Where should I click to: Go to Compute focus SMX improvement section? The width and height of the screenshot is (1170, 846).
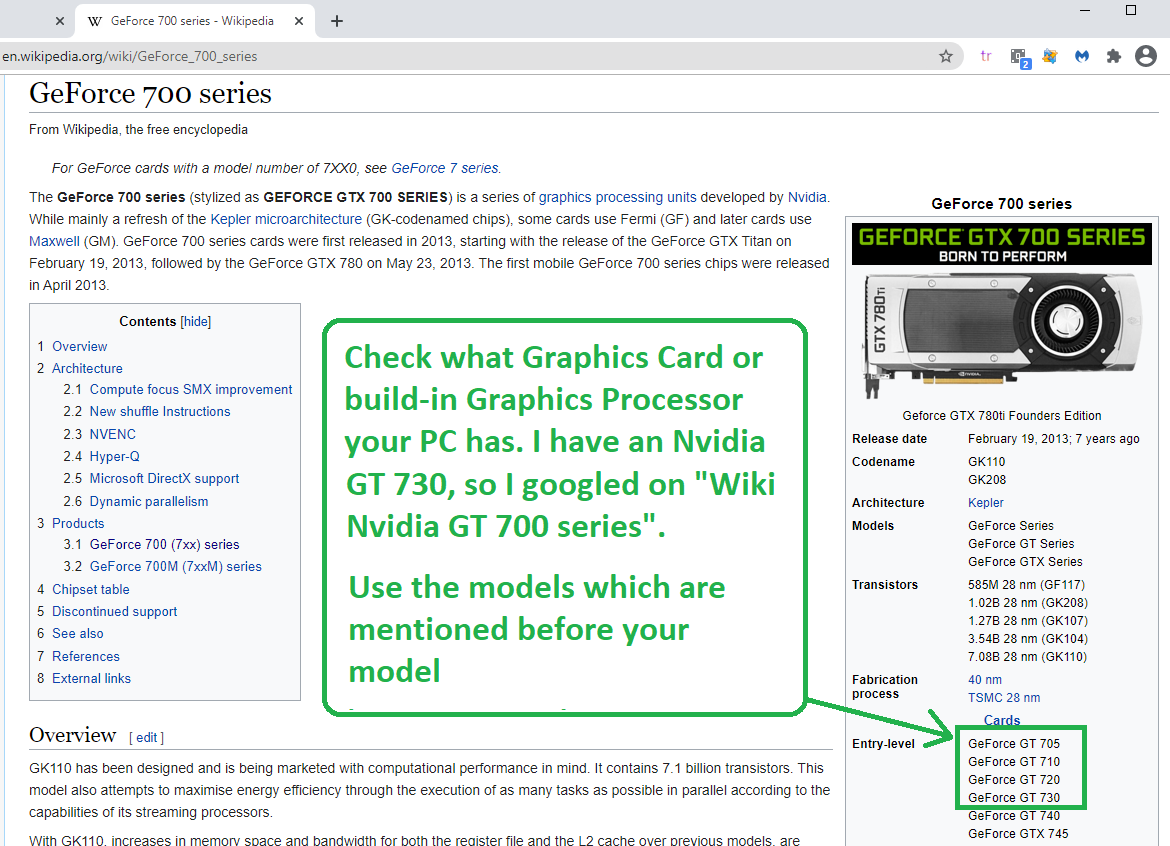pos(190,389)
